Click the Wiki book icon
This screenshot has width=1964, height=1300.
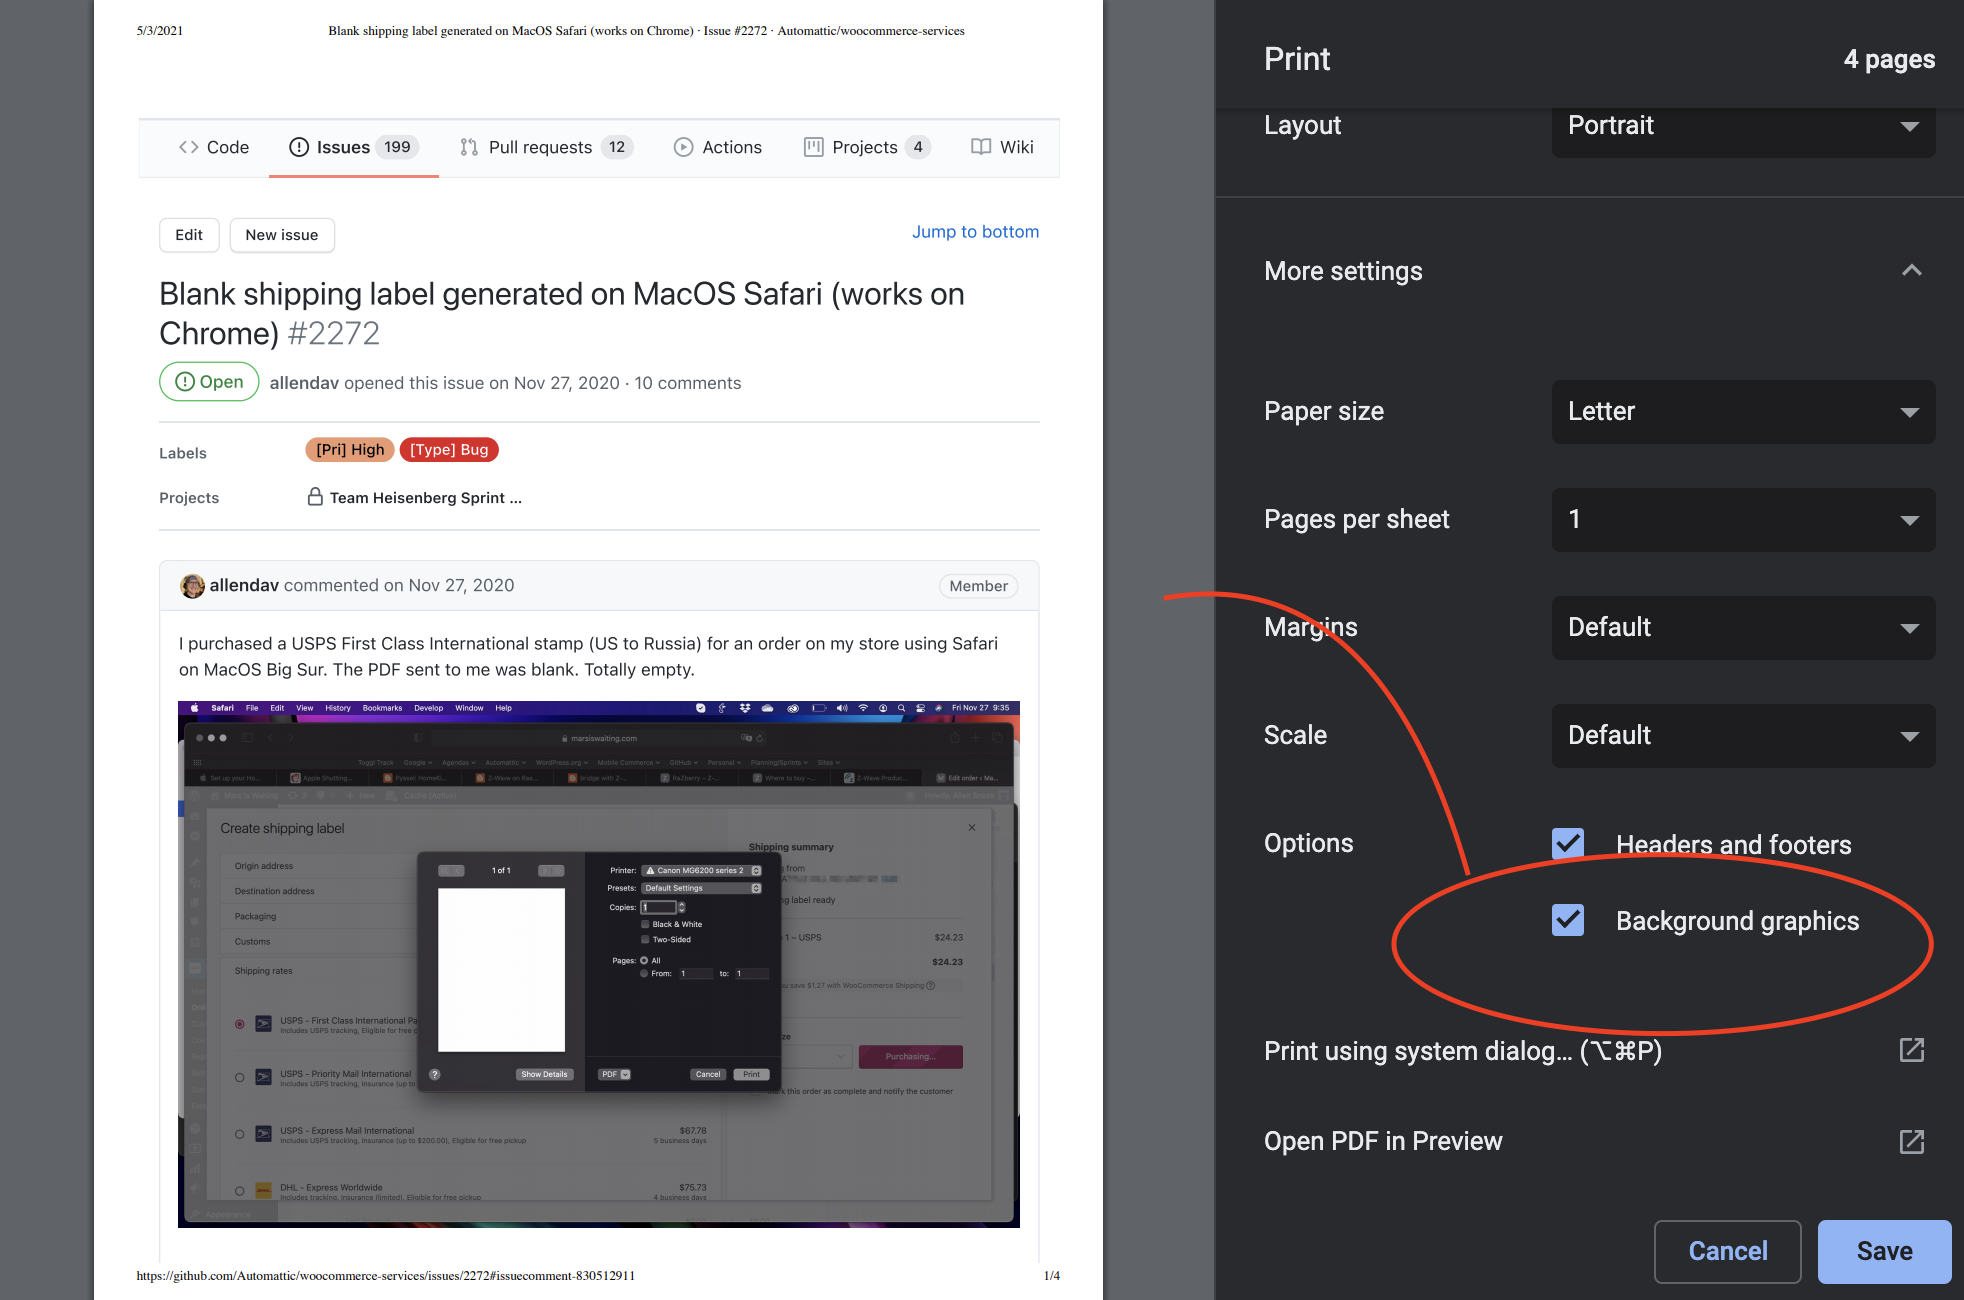981,147
